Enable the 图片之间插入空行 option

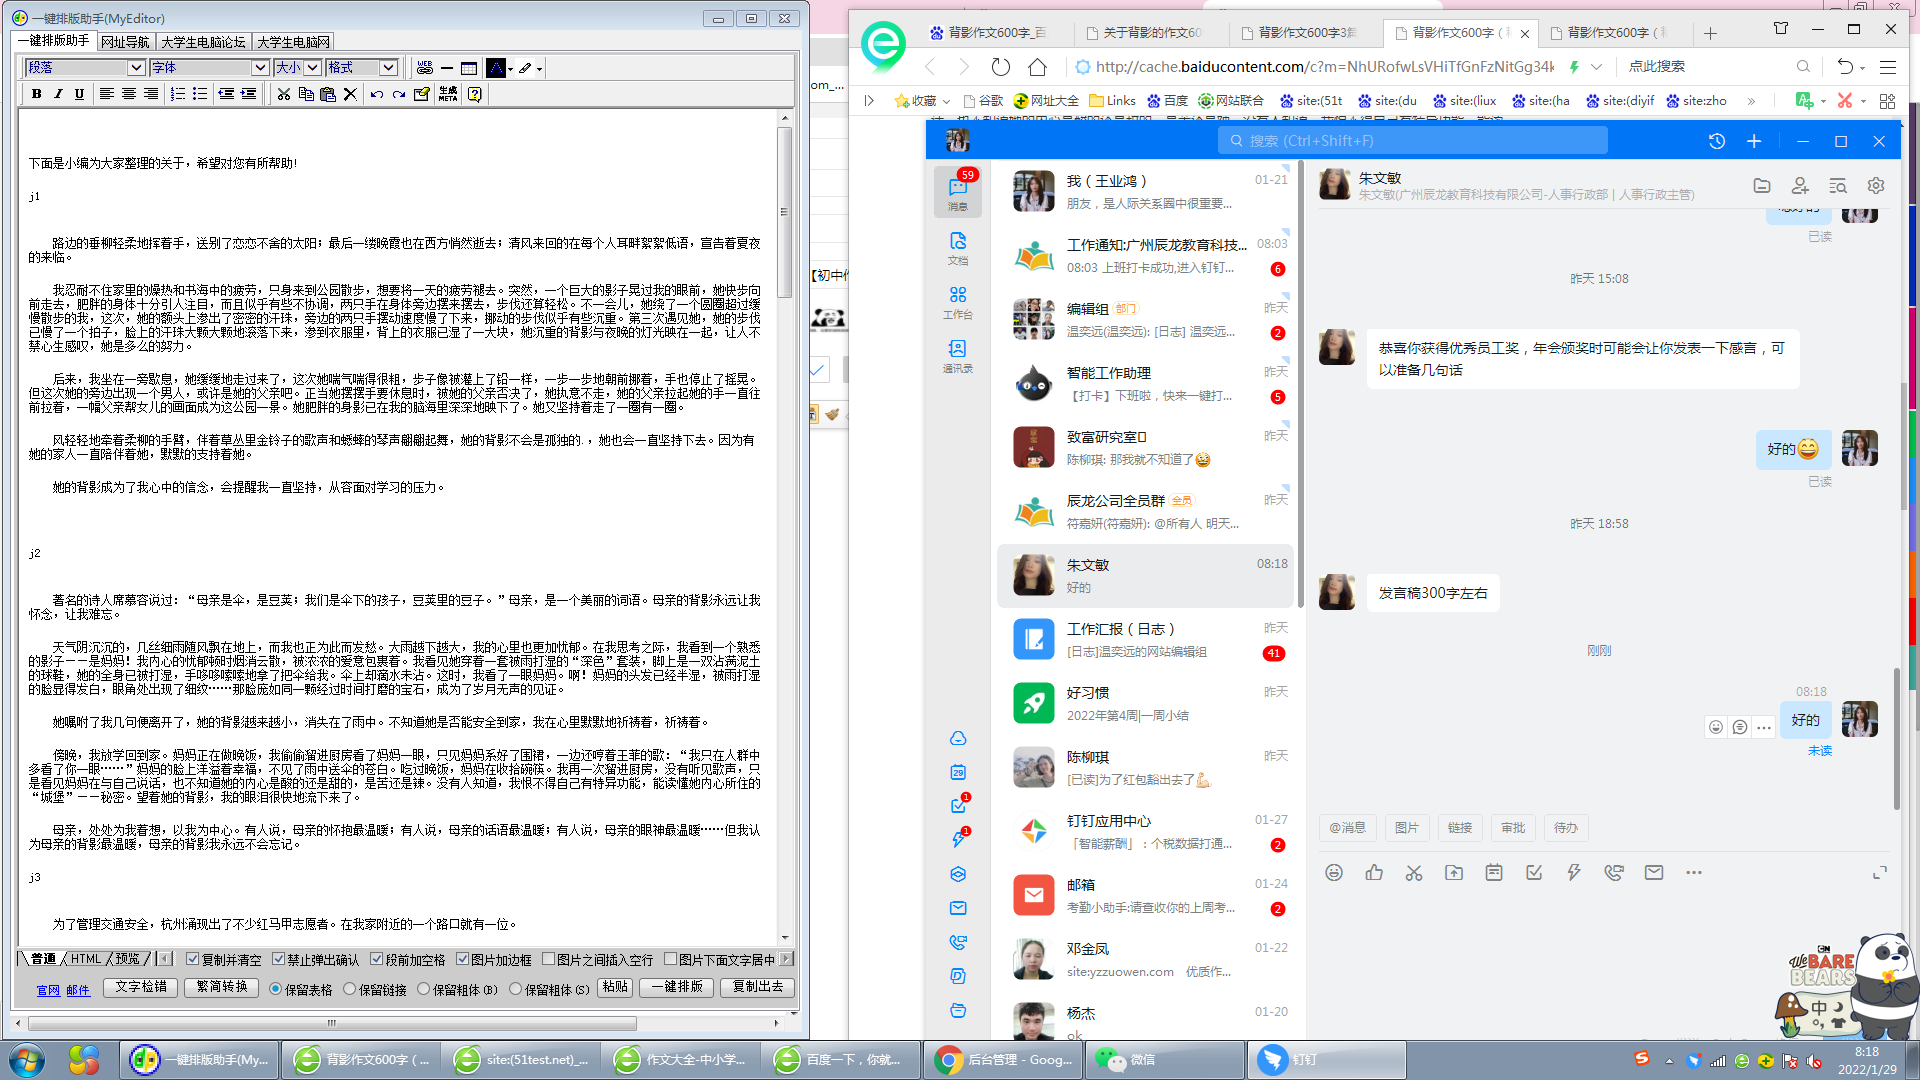[x=549, y=958]
